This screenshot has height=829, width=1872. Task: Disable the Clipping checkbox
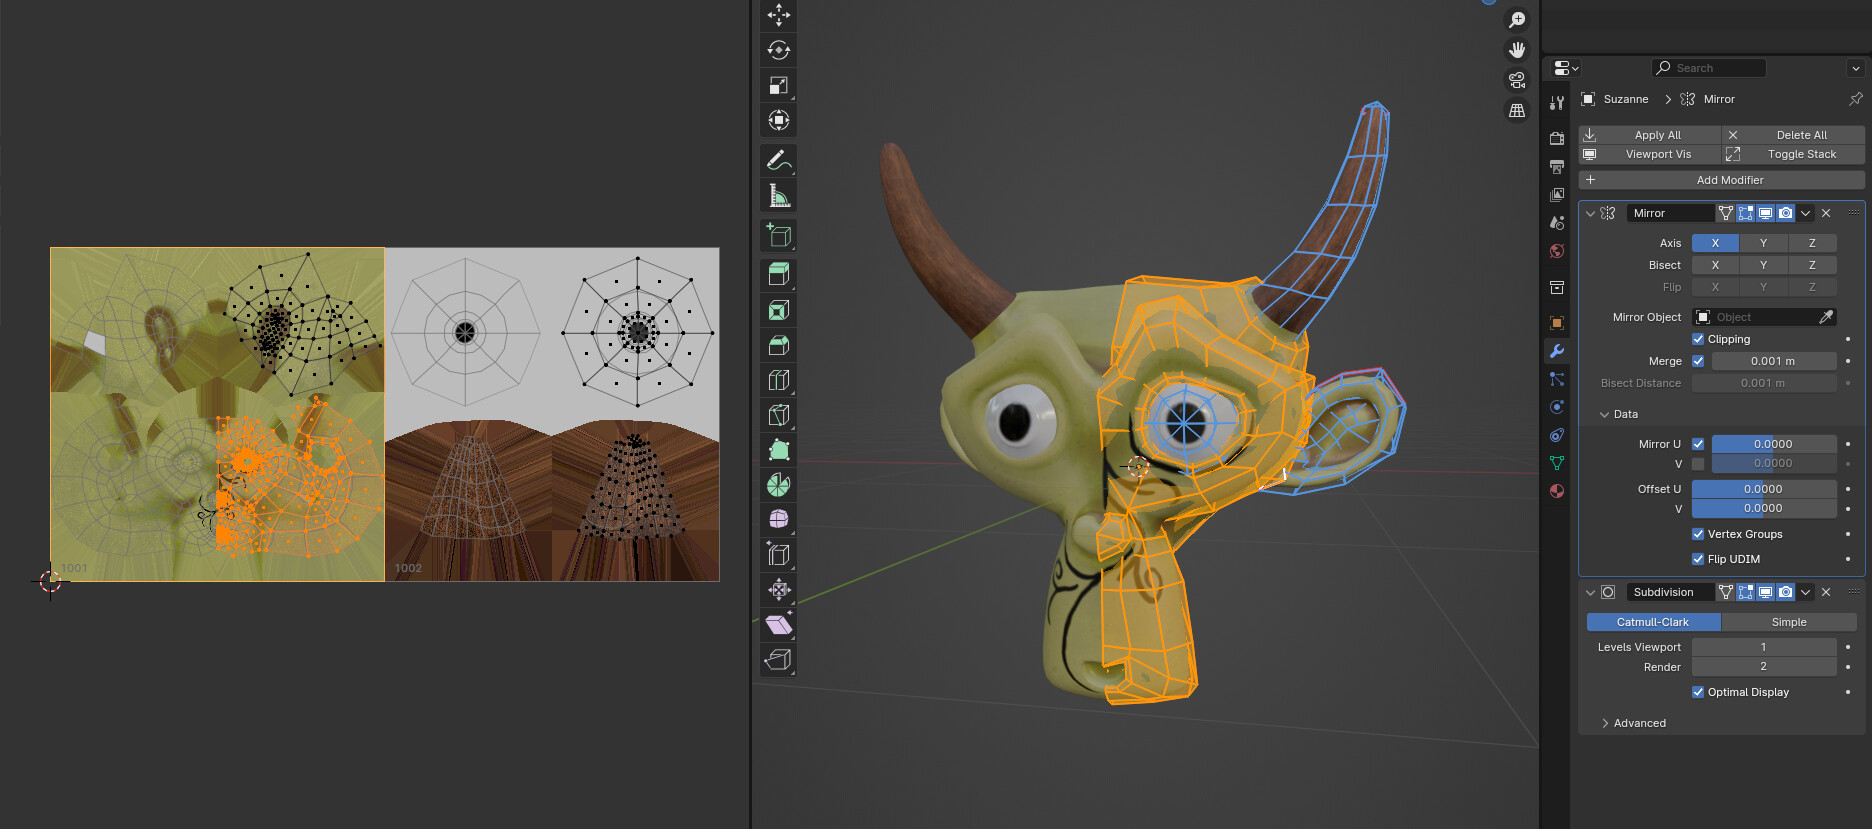click(1698, 339)
